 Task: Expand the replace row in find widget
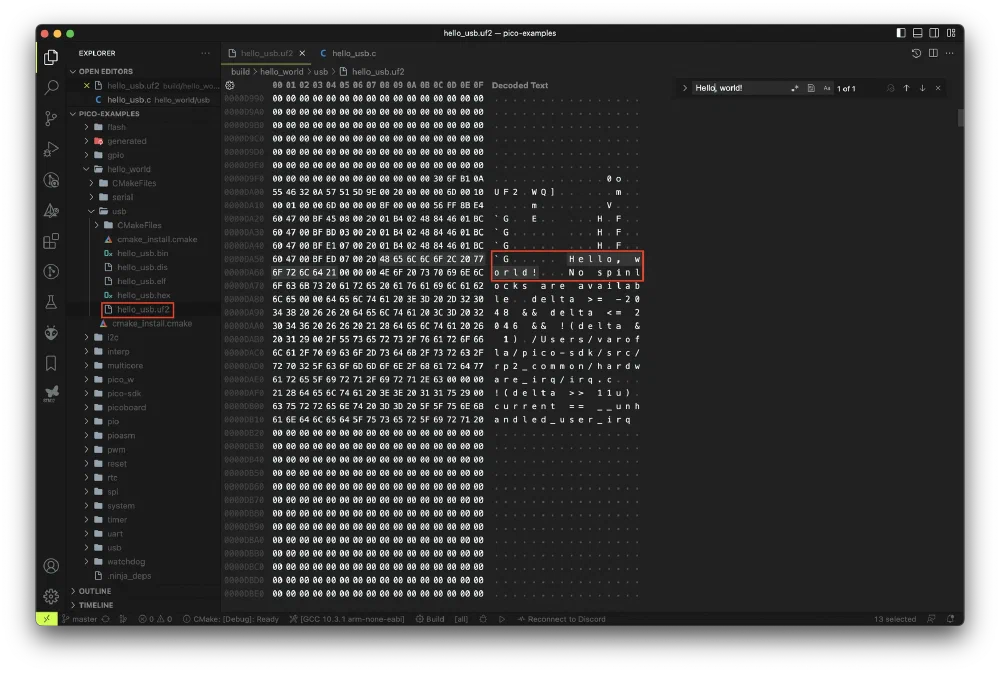pyautogui.click(x=685, y=88)
